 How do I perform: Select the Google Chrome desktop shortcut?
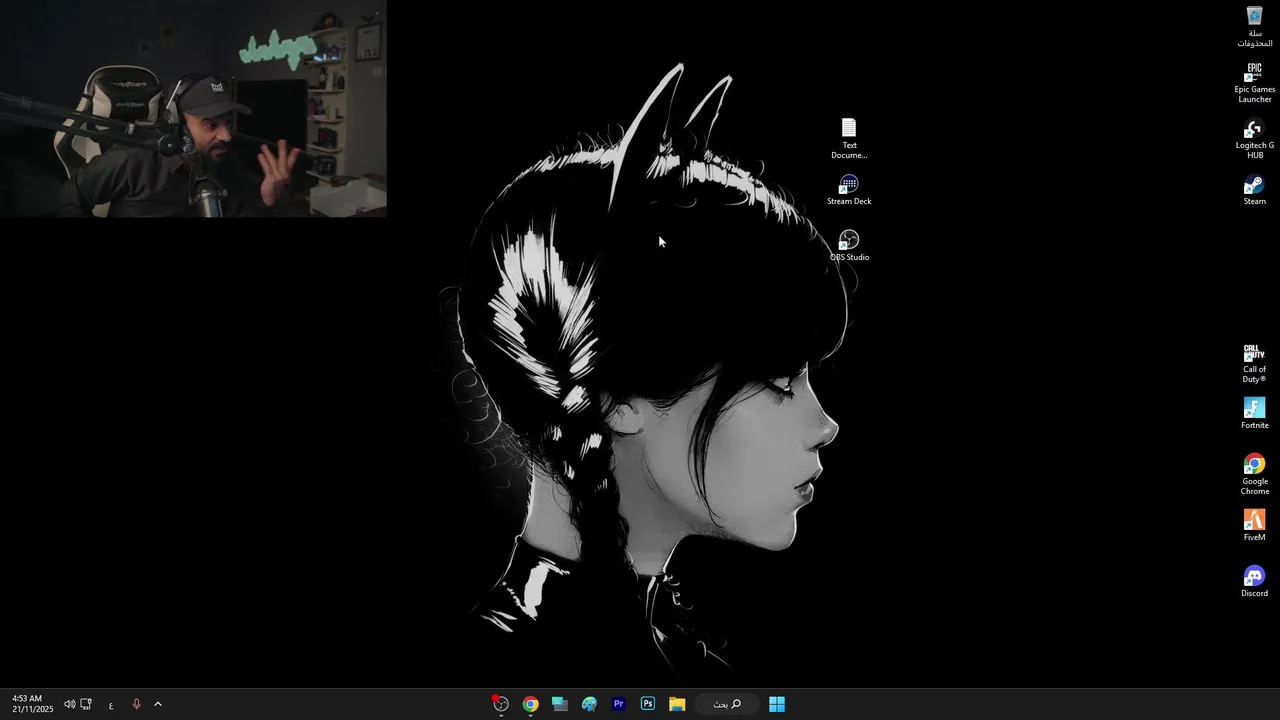[1254, 474]
